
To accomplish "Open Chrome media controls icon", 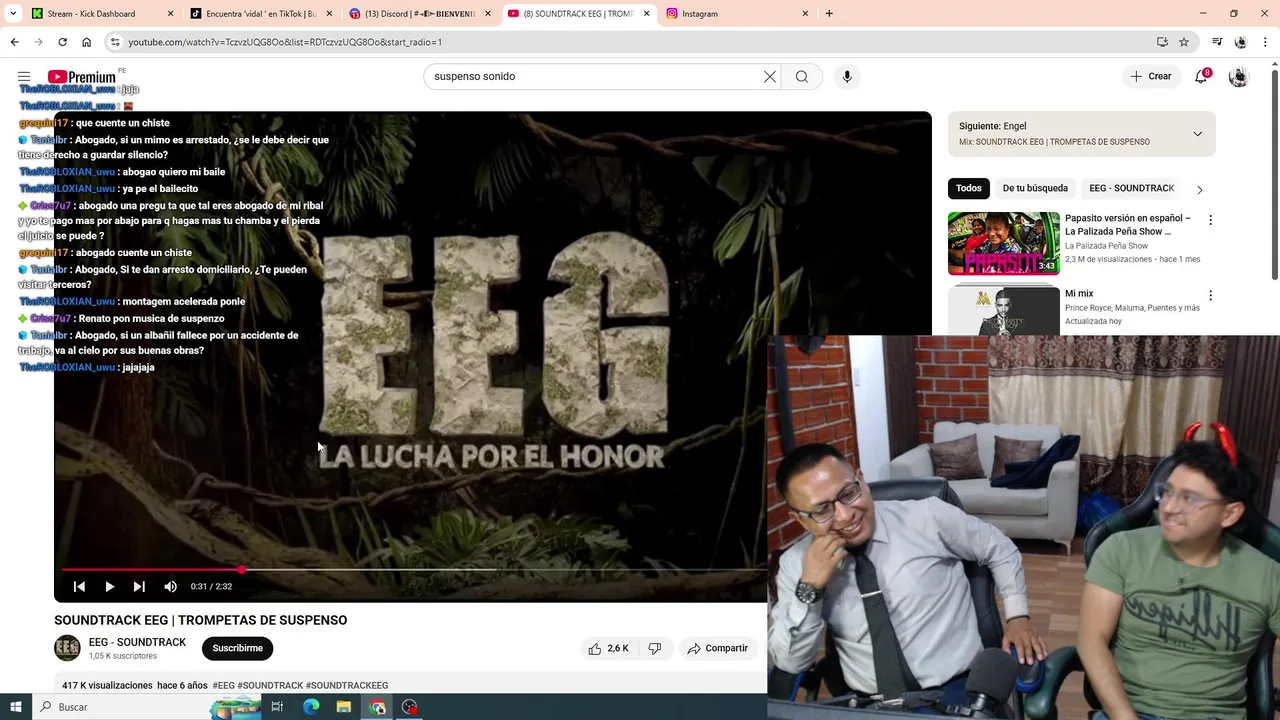I will (1217, 42).
